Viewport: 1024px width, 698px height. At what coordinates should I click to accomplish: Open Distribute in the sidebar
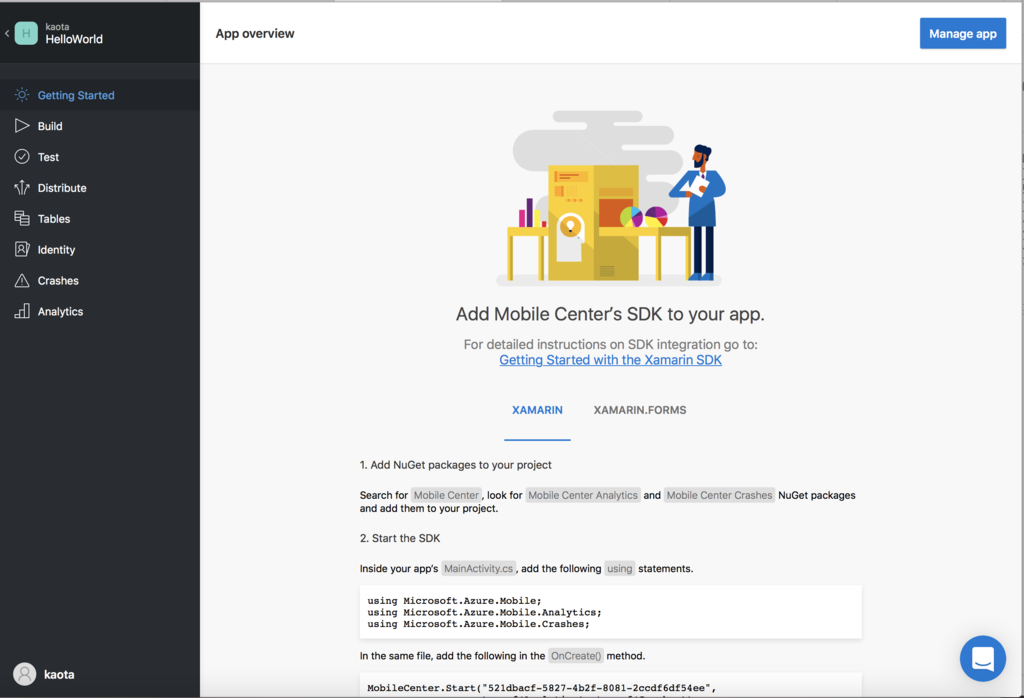[100, 187]
